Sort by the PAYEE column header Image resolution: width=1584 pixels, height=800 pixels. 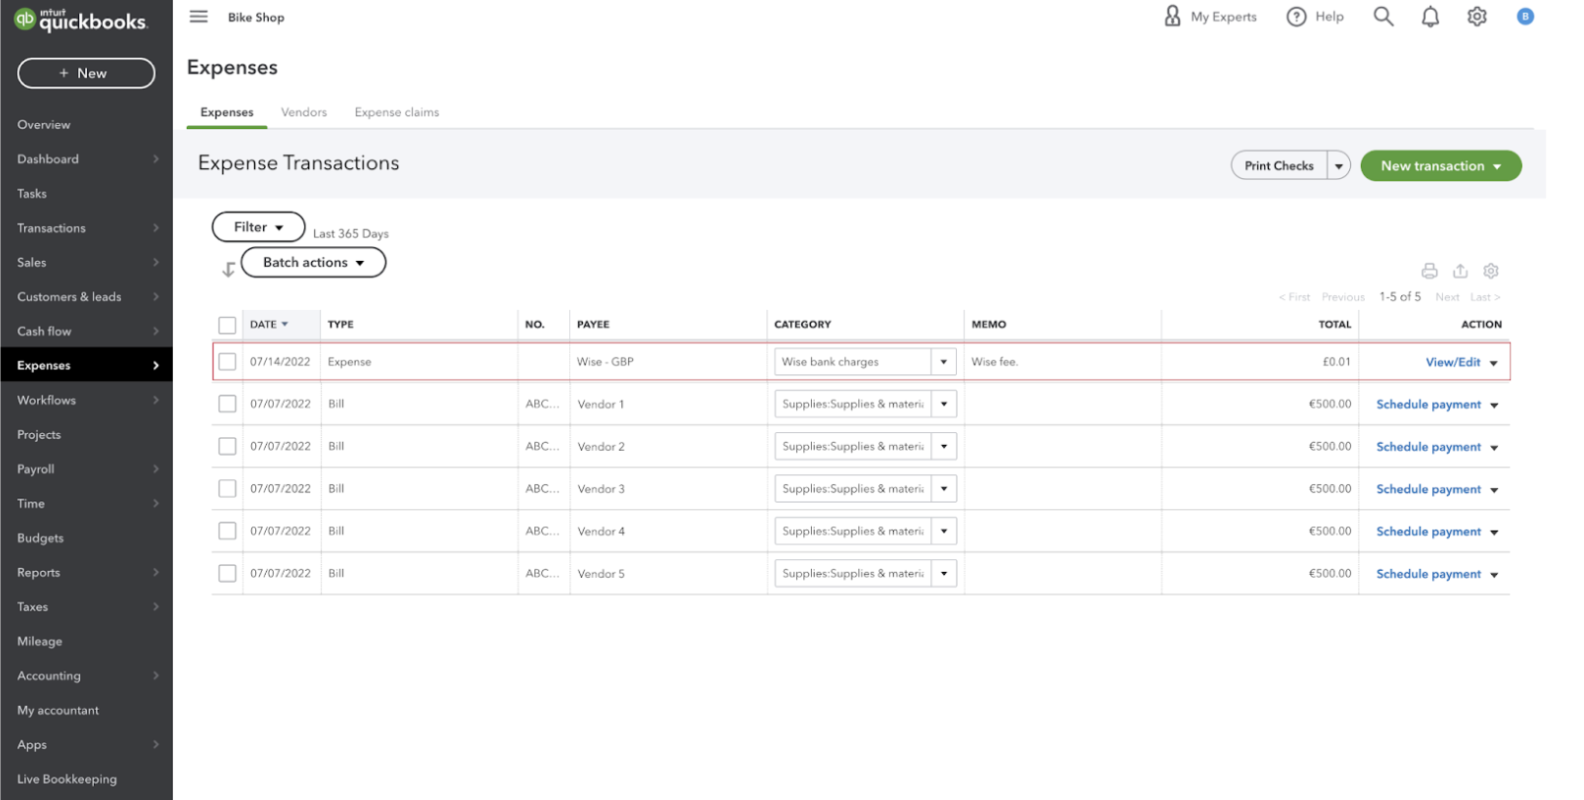point(593,325)
